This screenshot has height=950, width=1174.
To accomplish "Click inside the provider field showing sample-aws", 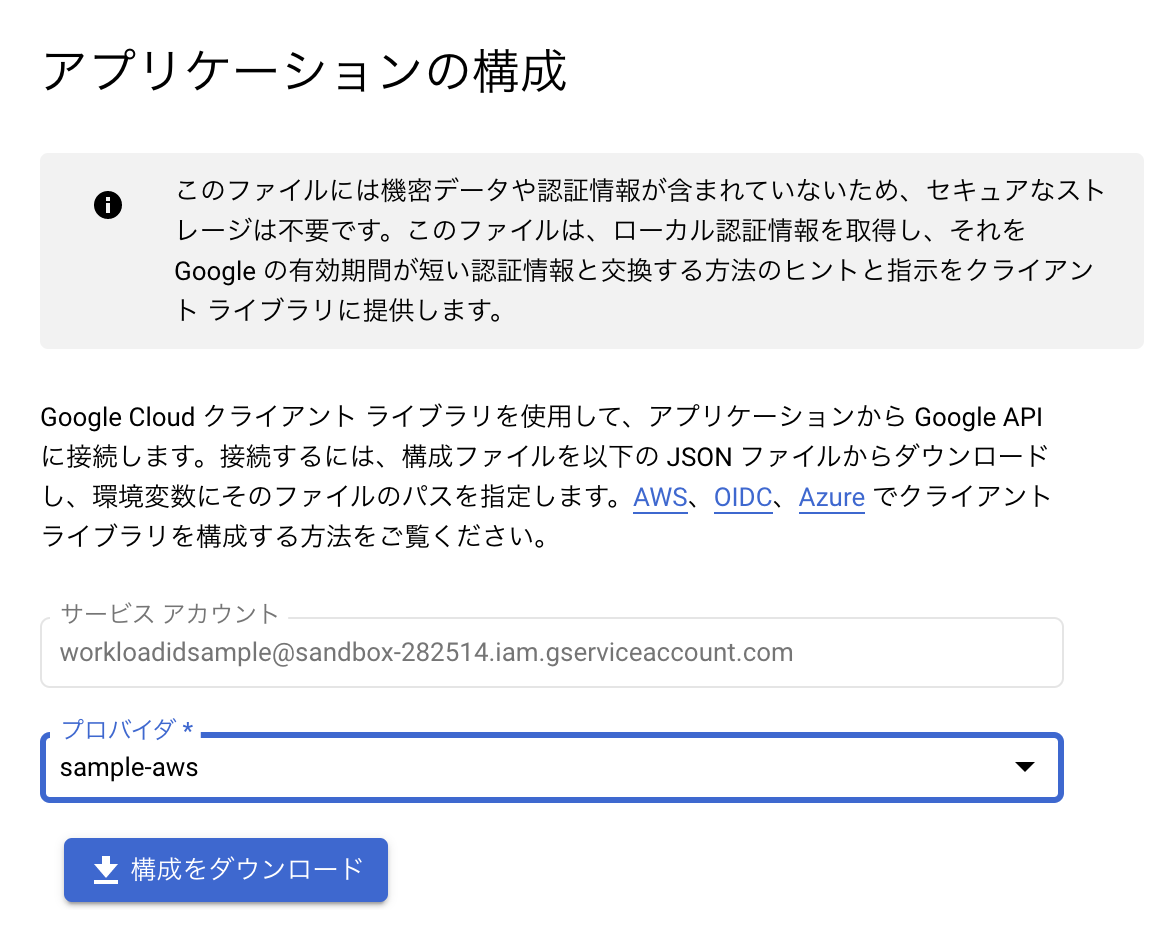I will (x=400, y=767).
